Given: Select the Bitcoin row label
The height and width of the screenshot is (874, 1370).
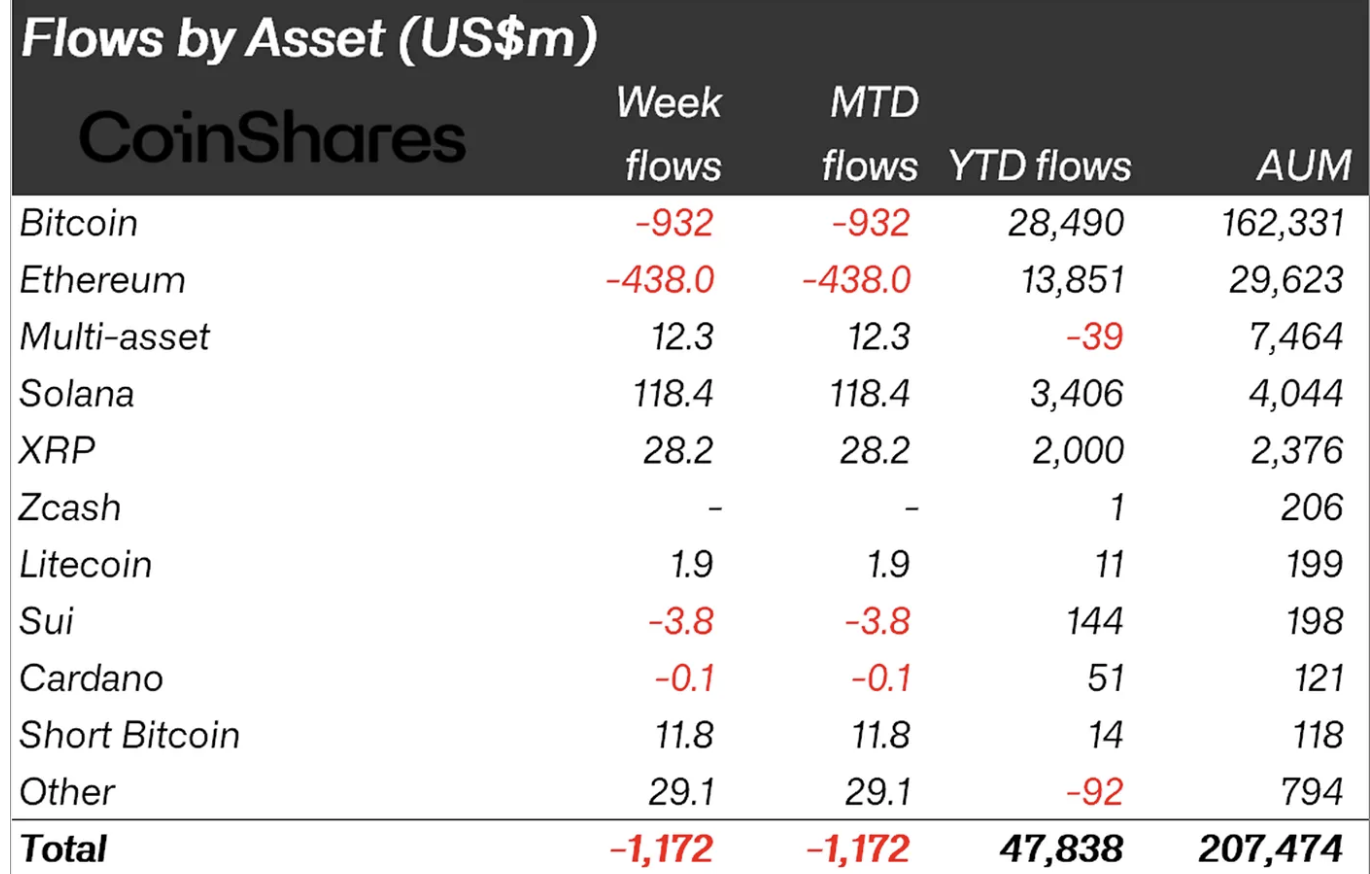Looking at the screenshot, I should pyautogui.click(x=78, y=223).
